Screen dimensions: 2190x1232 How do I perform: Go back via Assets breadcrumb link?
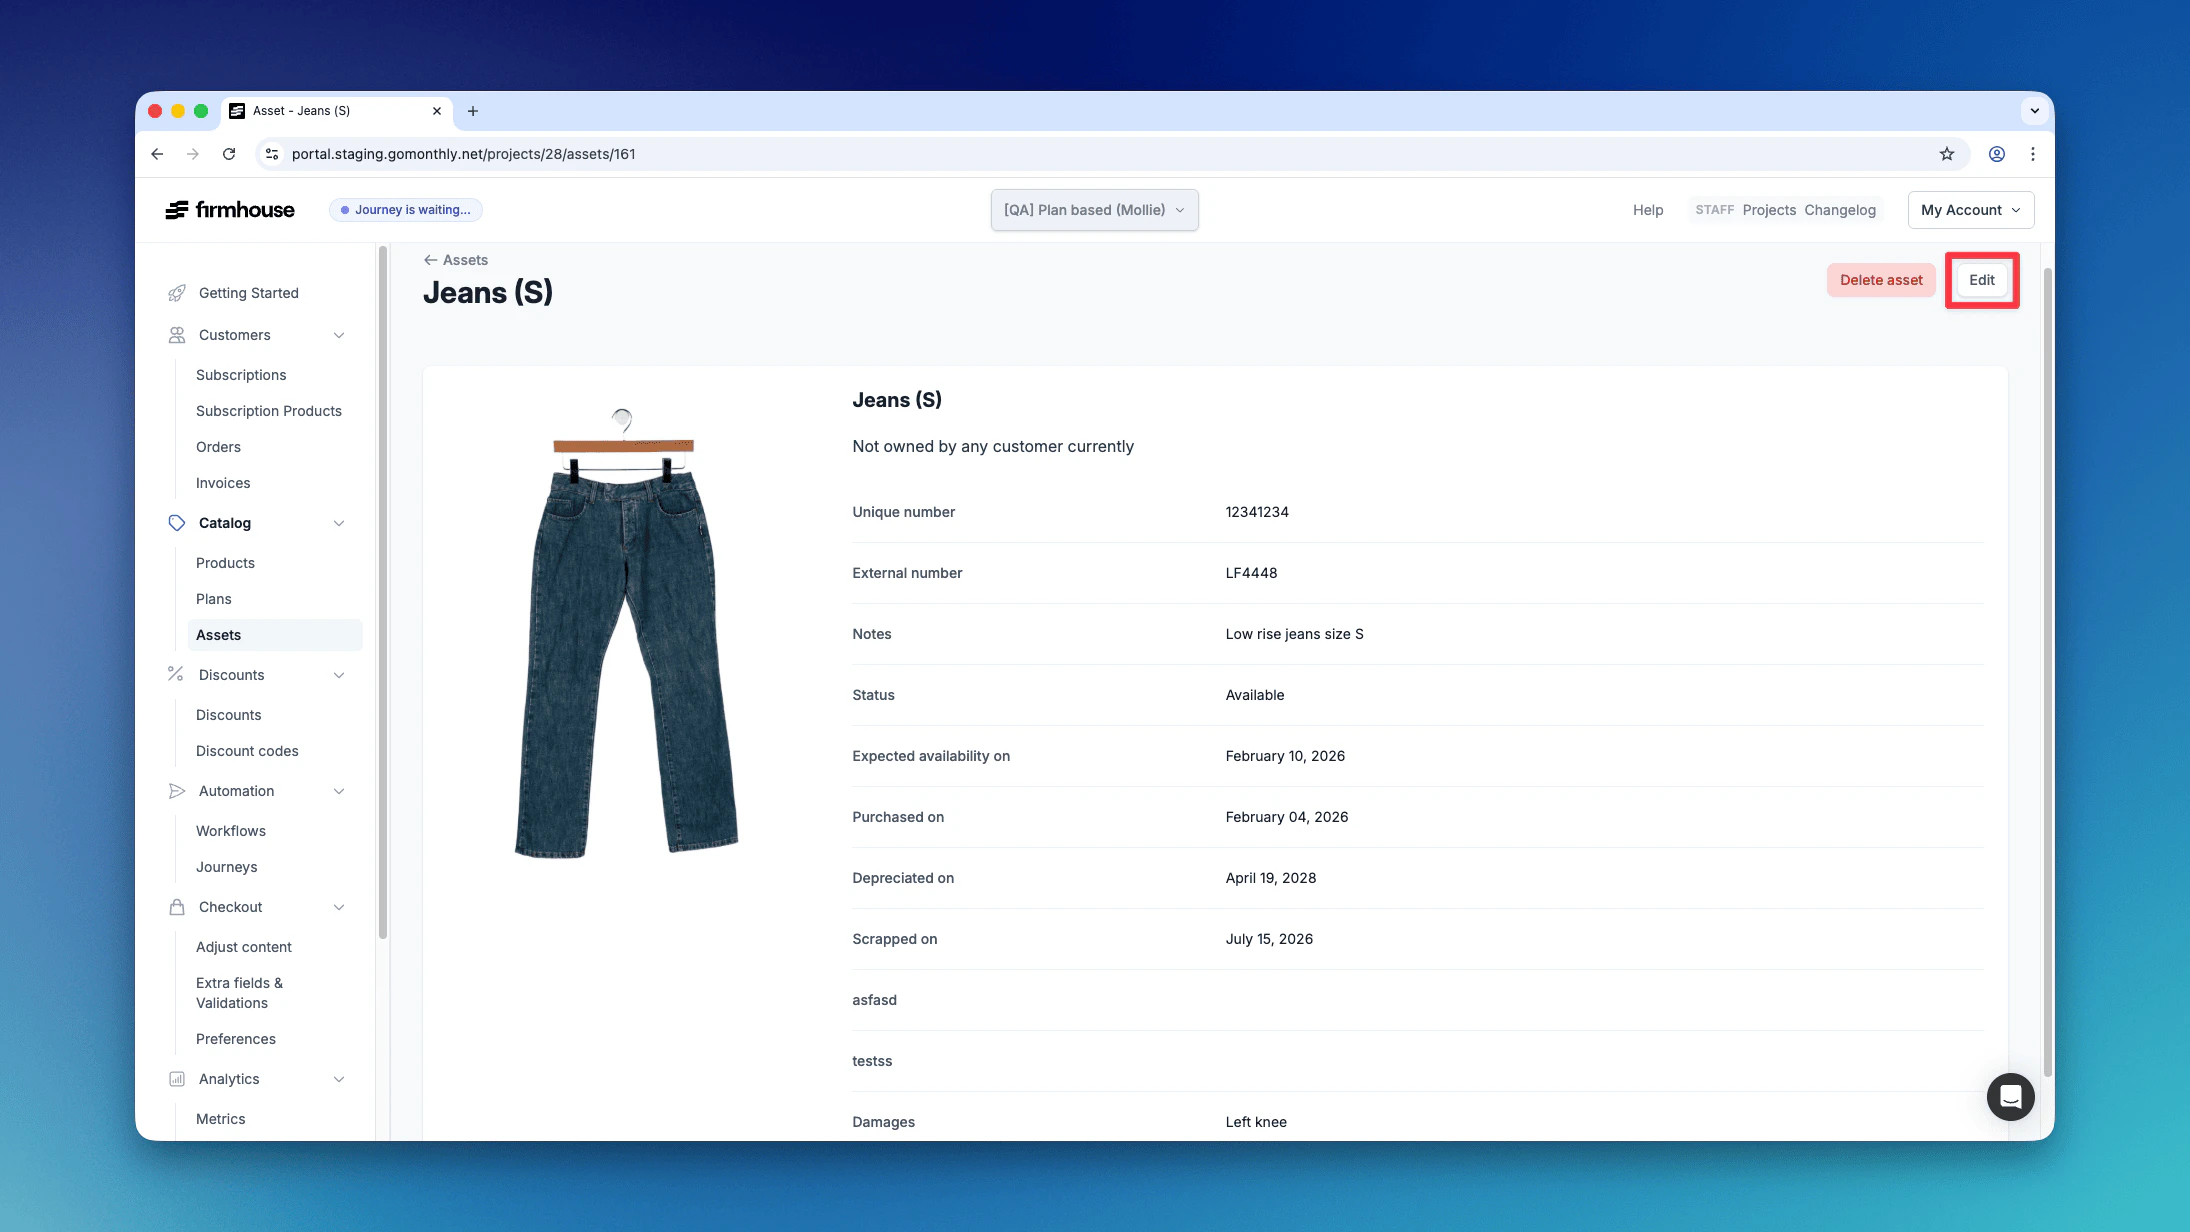[x=456, y=260]
